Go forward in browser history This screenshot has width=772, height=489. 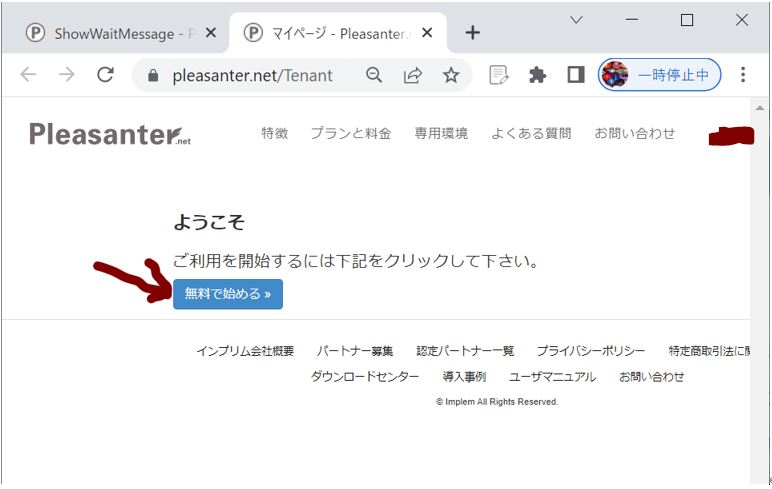[x=66, y=75]
